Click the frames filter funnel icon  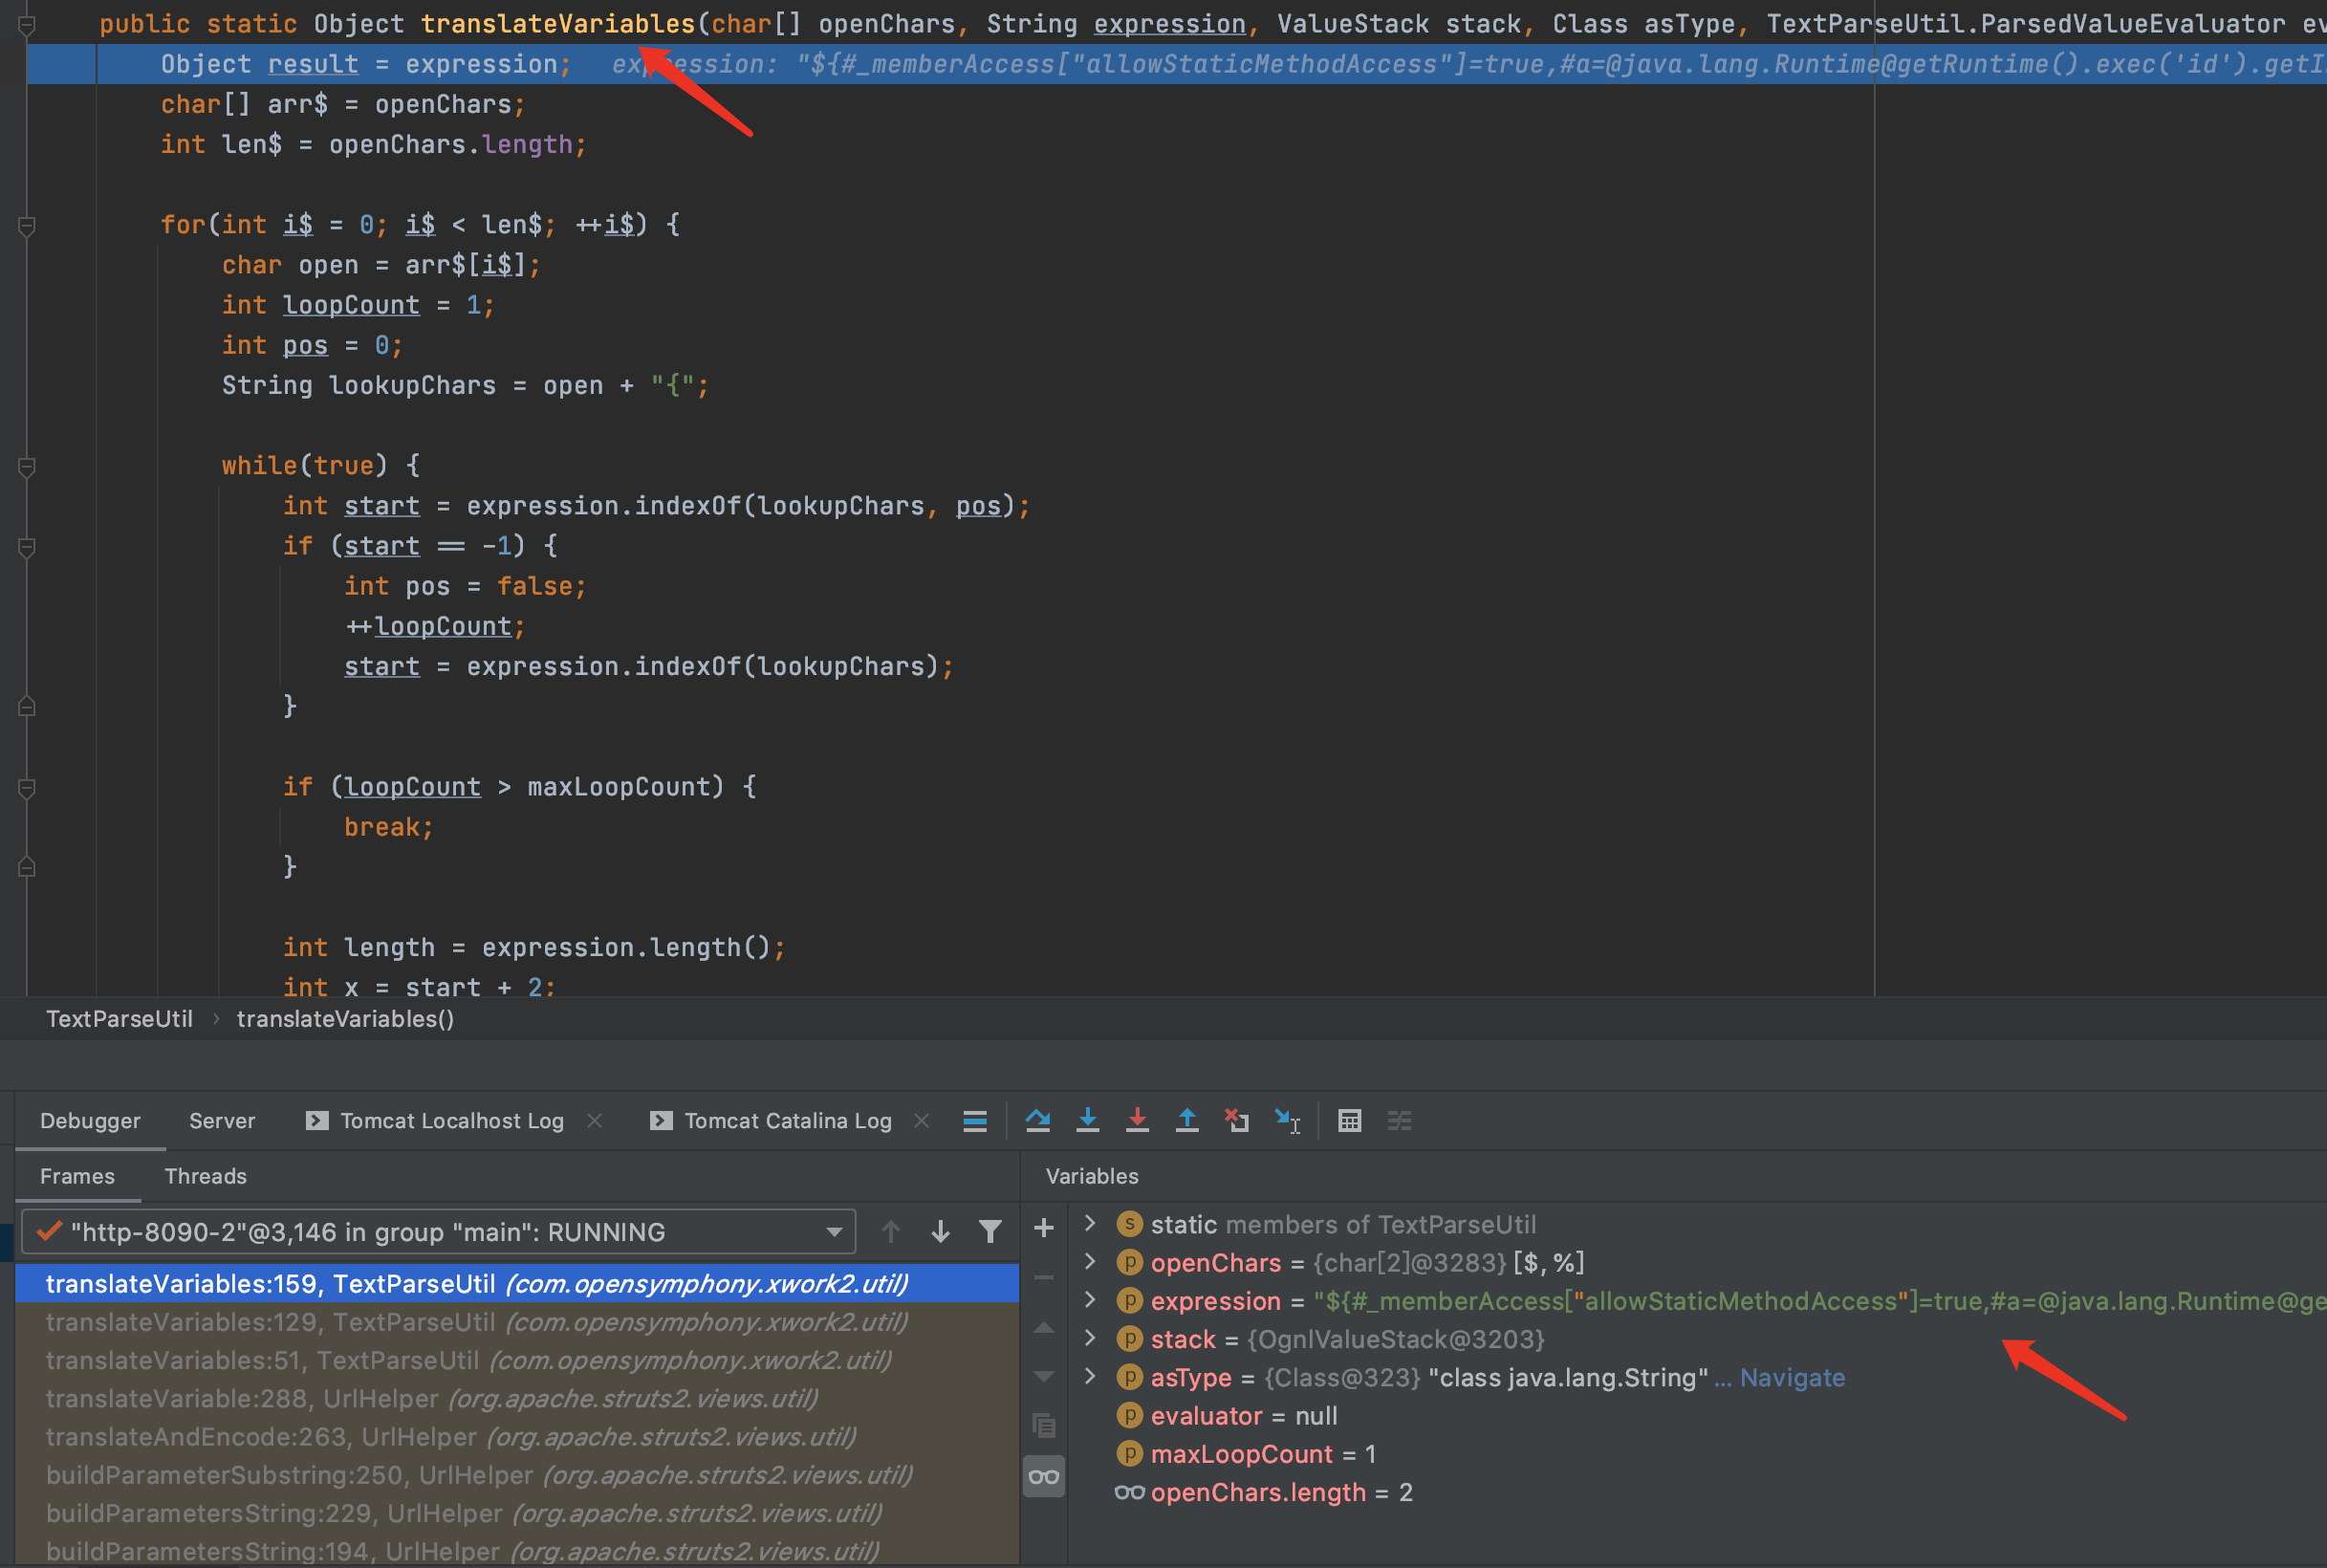tap(990, 1232)
